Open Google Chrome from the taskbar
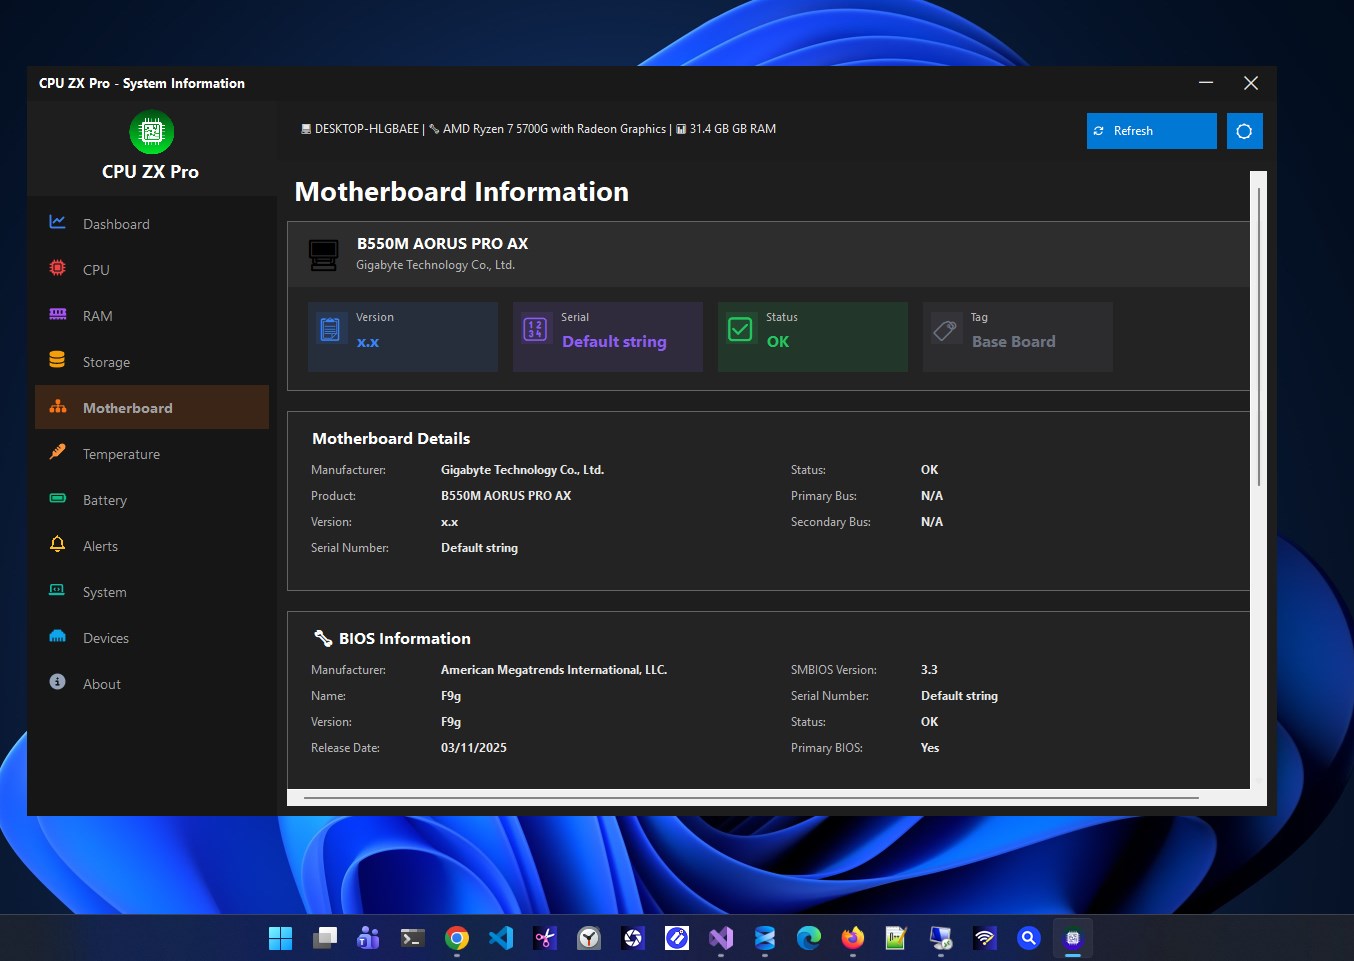1354x961 pixels. 457,938
